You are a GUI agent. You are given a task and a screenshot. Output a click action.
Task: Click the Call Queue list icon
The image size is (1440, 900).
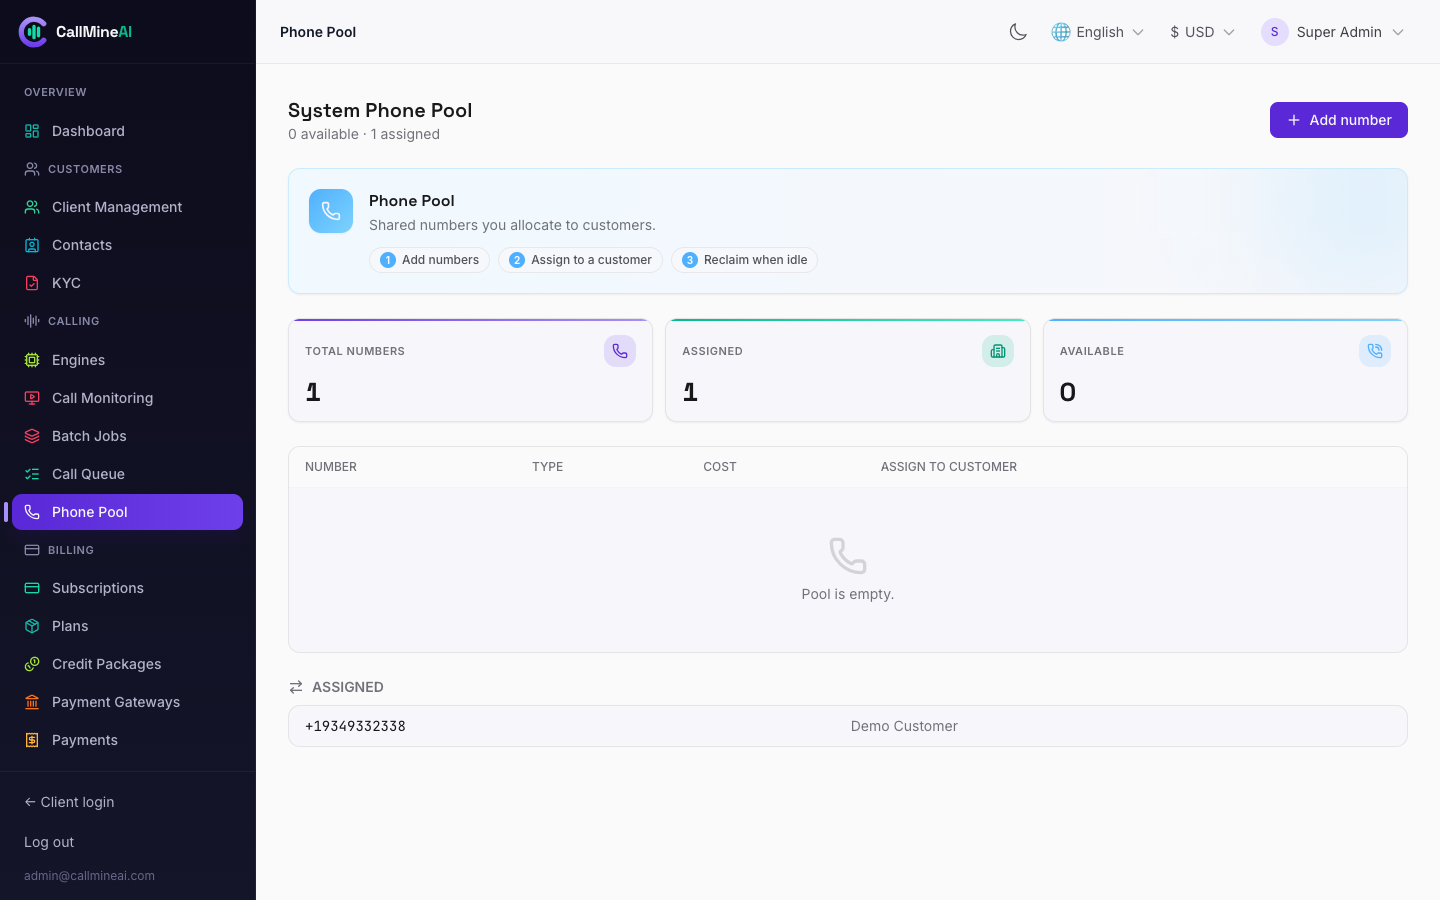click(x=32, y=474)
